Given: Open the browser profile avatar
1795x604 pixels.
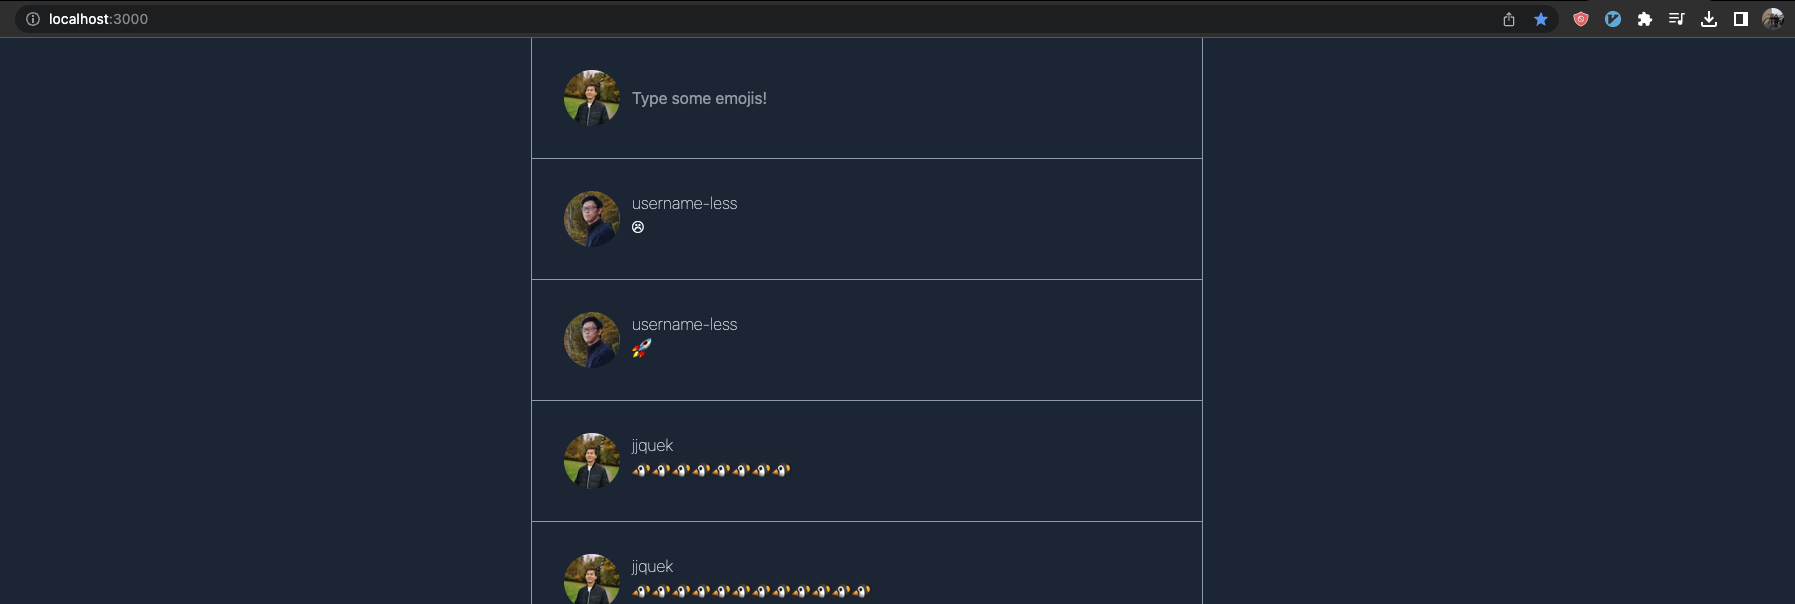Looking at the screenshot, I should [x=1773, y=19].
